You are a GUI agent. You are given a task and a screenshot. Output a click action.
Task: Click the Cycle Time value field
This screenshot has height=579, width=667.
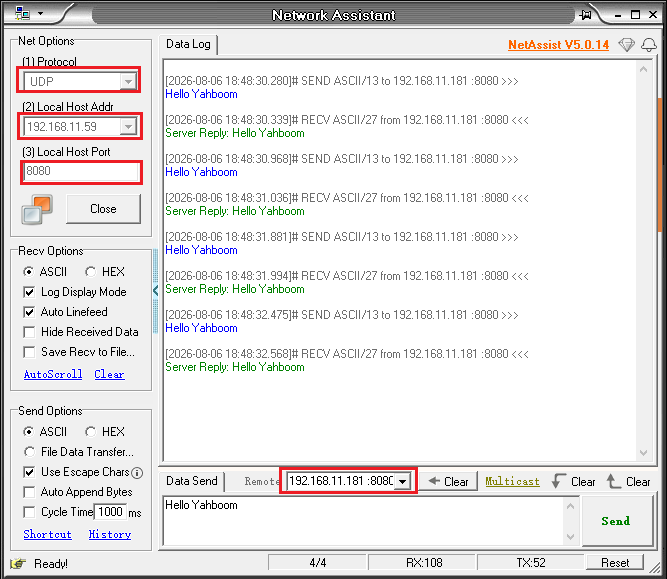(x=110, y=512)
